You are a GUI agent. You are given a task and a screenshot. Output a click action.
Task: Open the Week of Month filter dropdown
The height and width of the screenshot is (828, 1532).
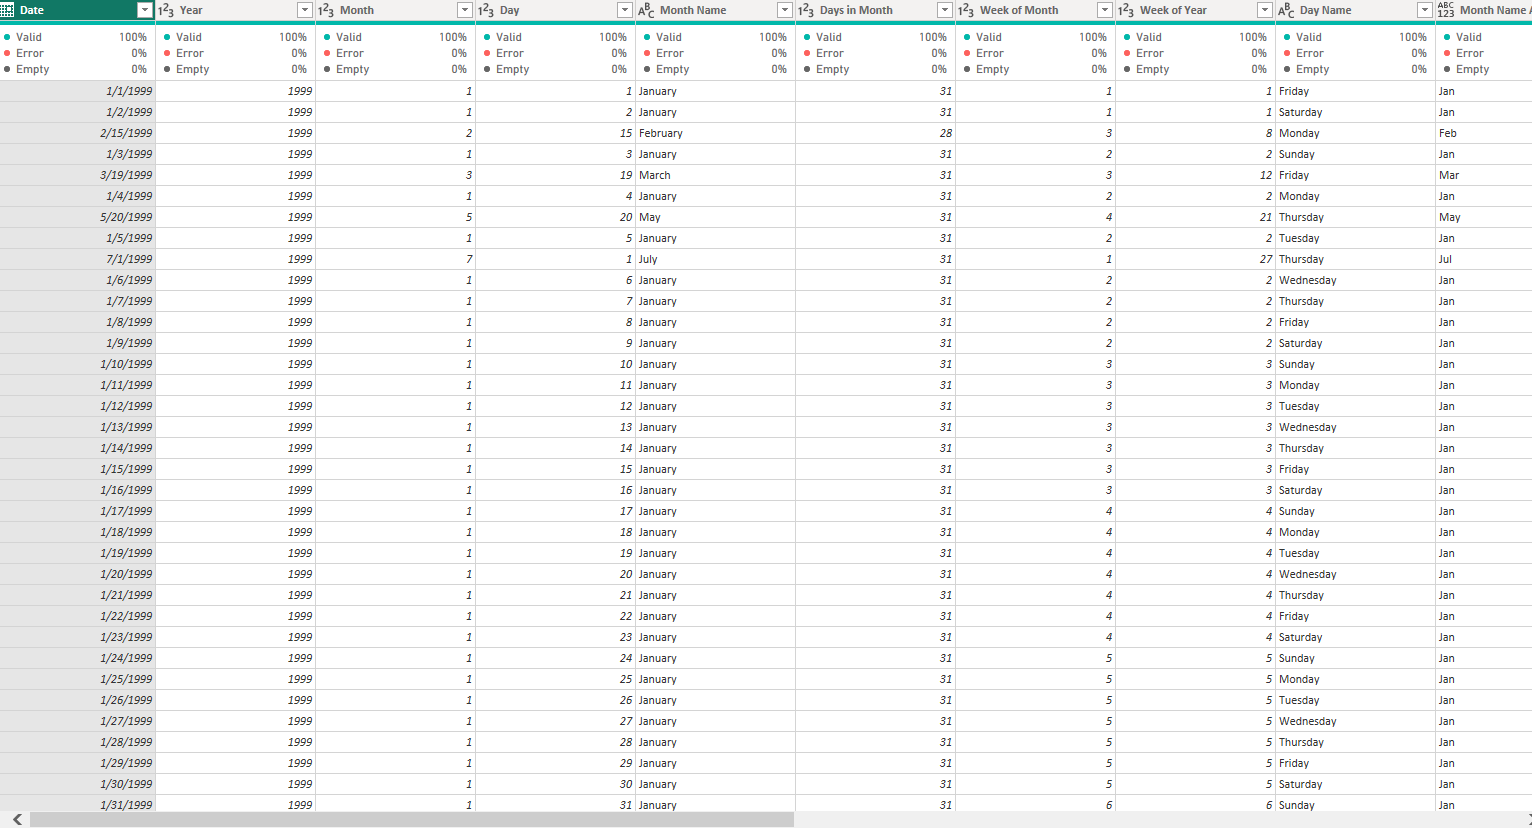(1104, 10)
